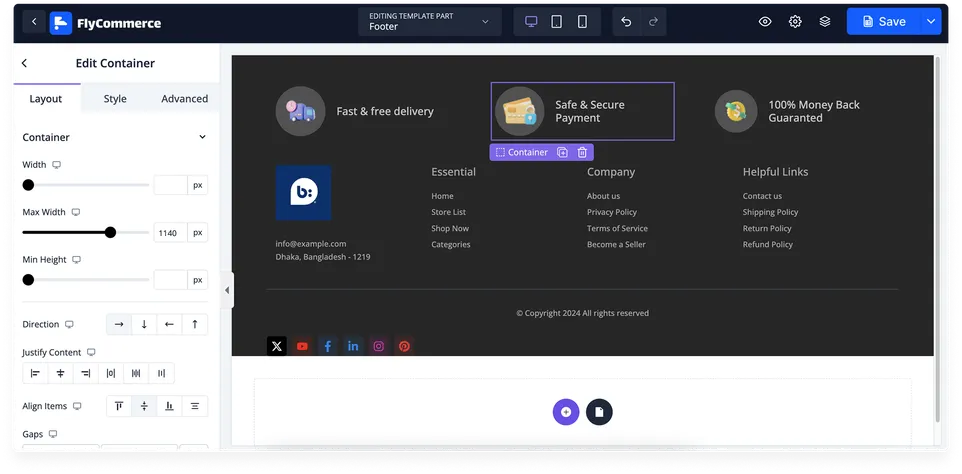Click the Save button
The width and height of the screenshot is (962, 474).
[x=883, y=21]
